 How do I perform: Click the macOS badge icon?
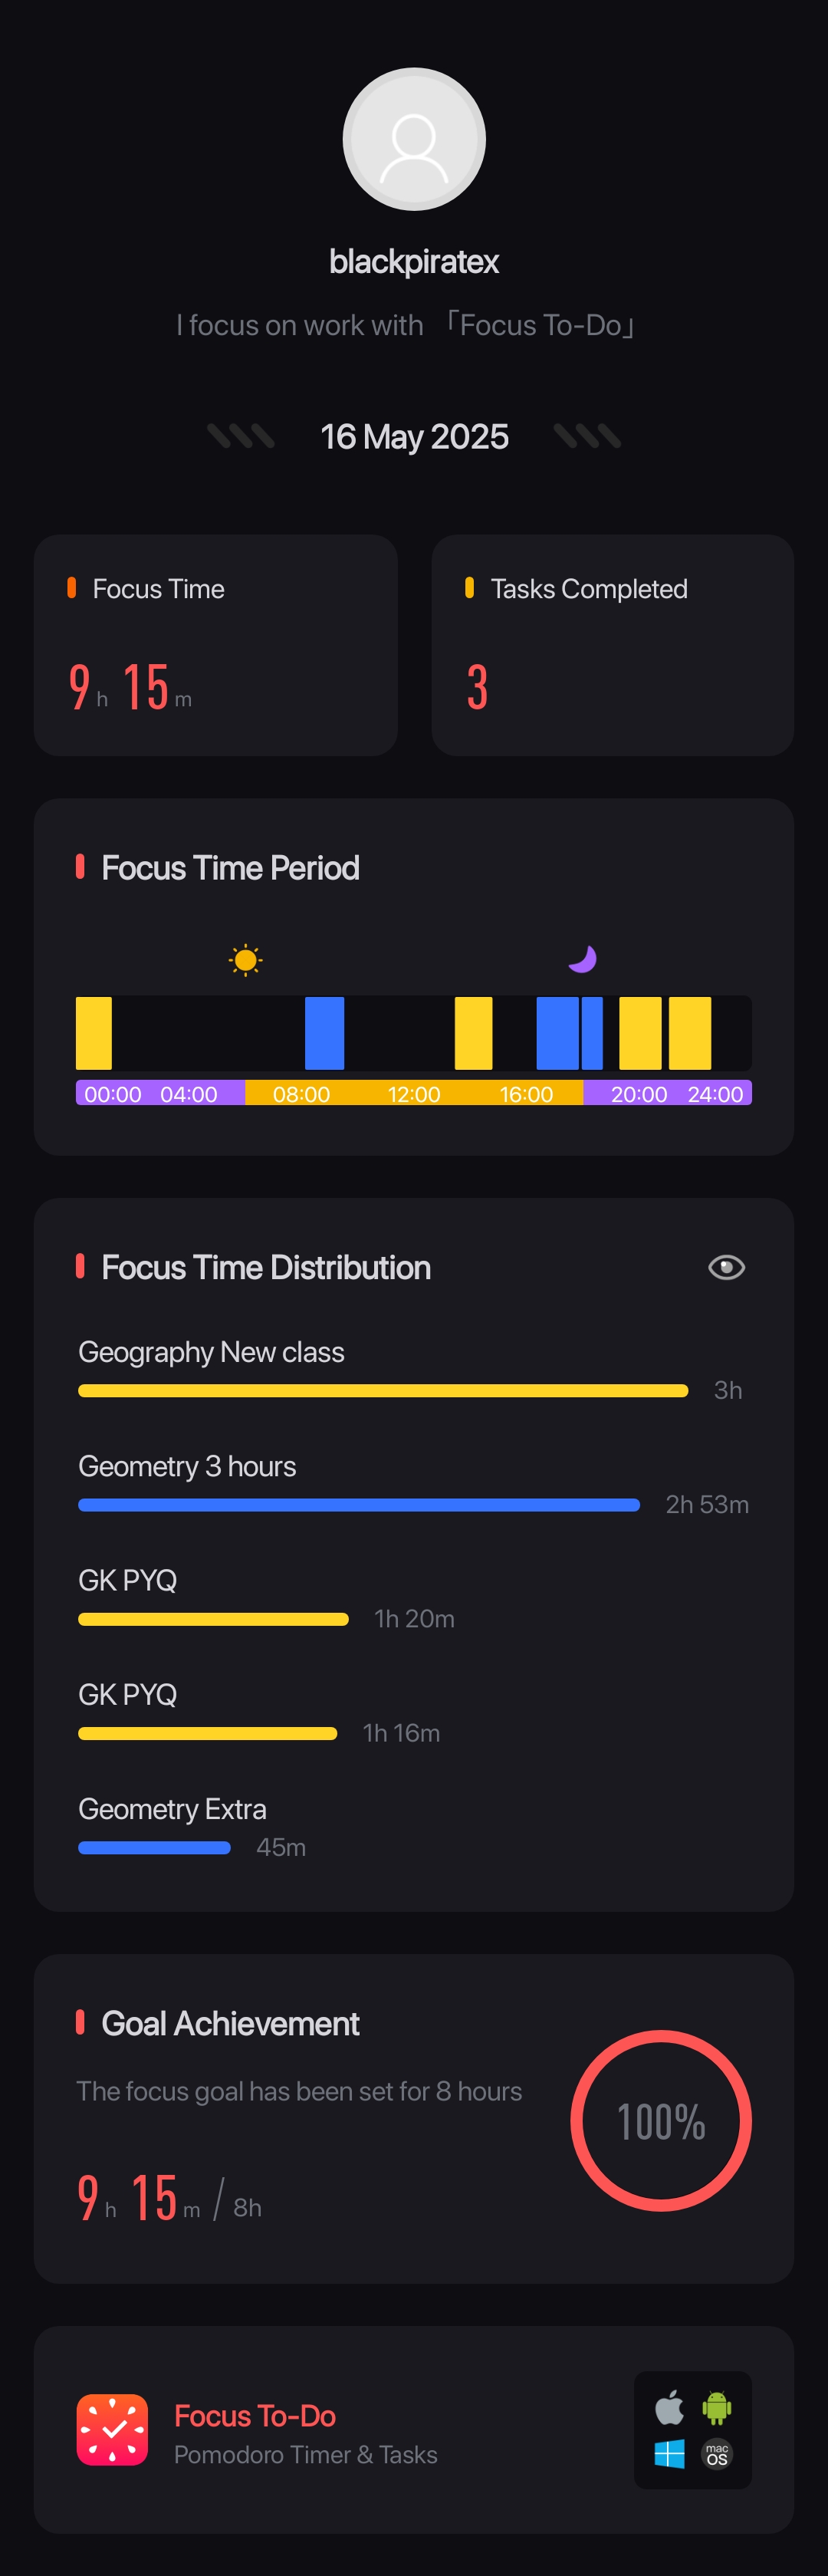[717, 2454]
